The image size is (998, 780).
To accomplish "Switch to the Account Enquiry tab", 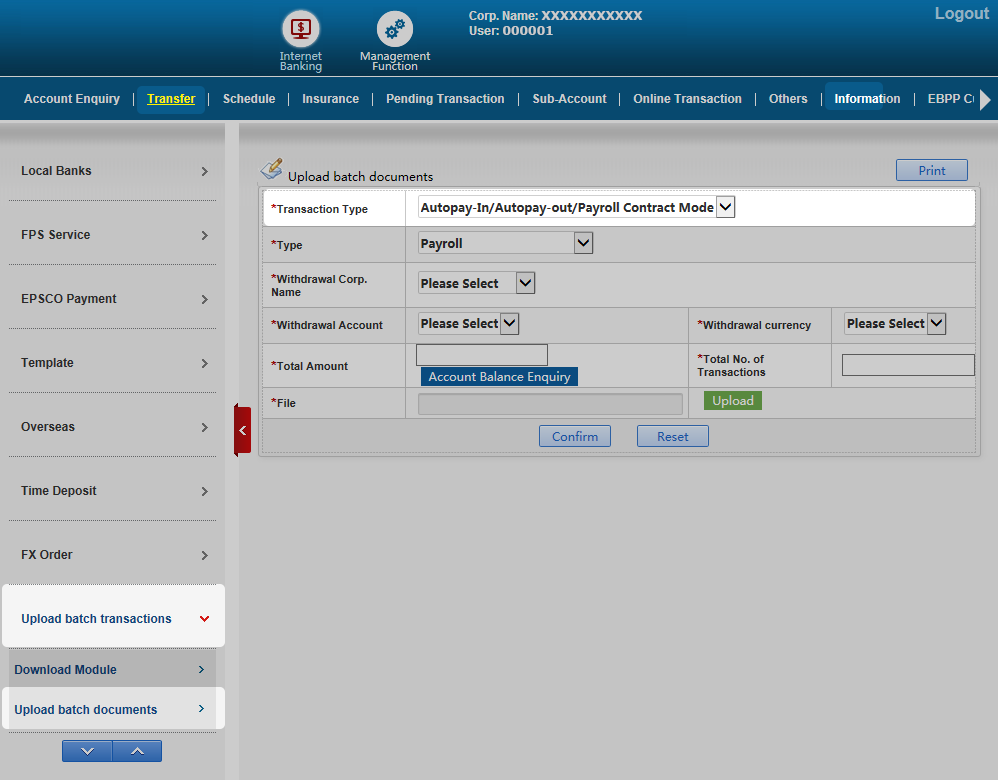I will tap(72, 99).
